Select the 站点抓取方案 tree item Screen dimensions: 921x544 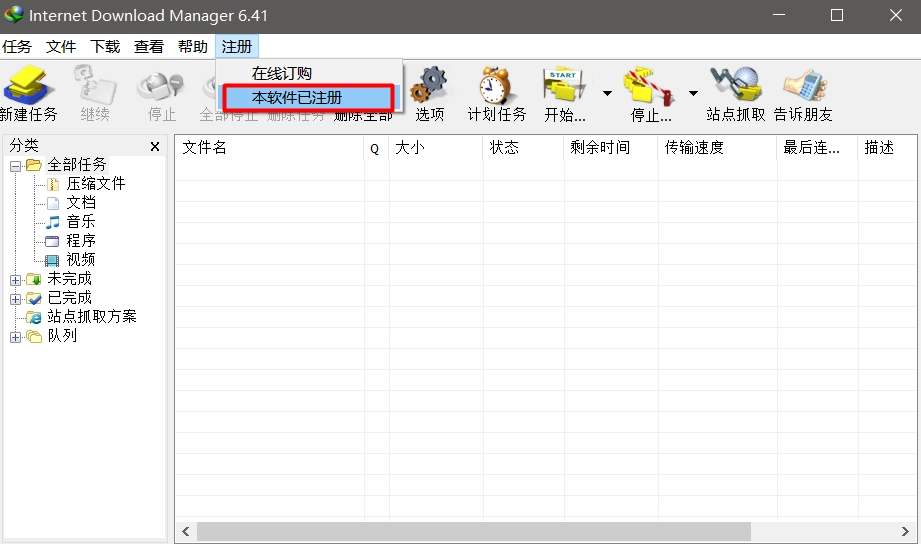92,316
